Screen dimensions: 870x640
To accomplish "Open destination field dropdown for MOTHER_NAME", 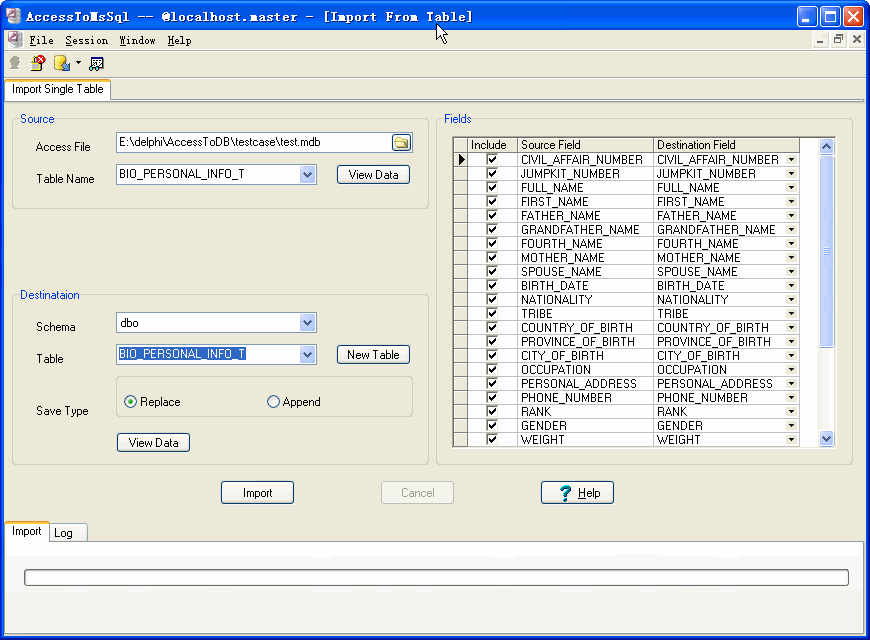I will [x=792, y=258].
